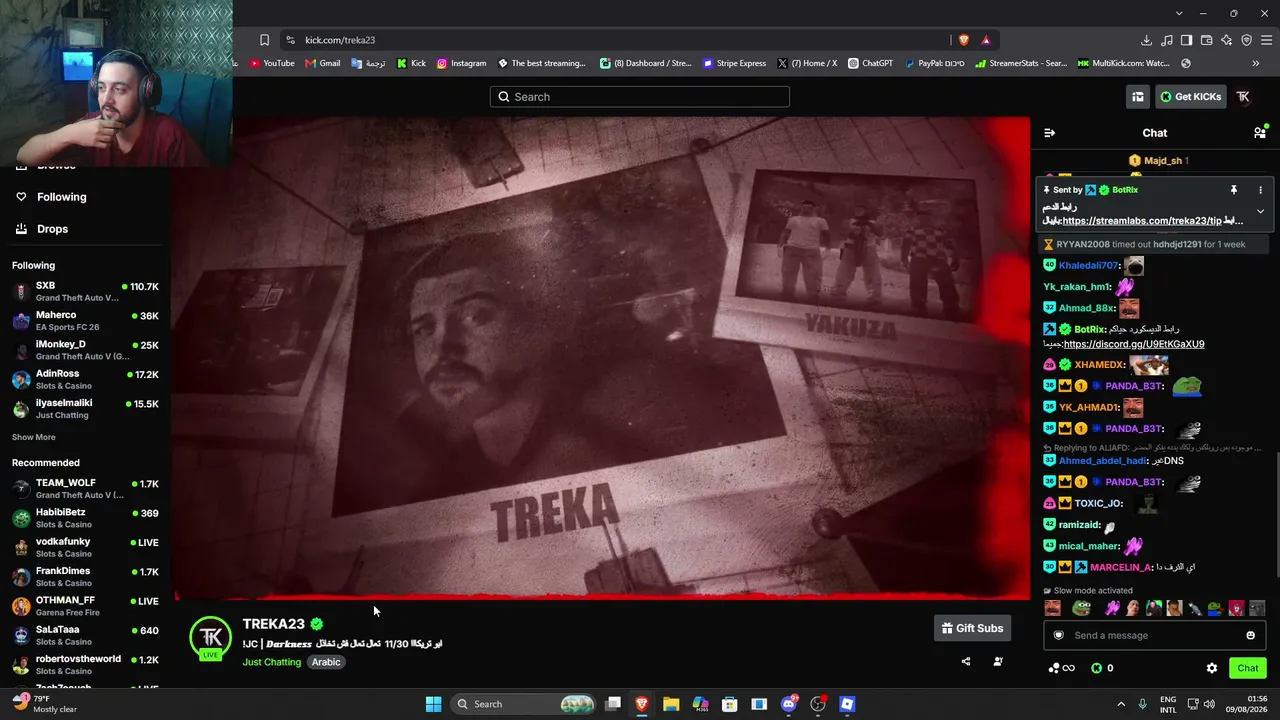Open pinned message three-dot options
This screenshot has height=720, width=1280.
pyautogui.click(x=1260, y=190)
